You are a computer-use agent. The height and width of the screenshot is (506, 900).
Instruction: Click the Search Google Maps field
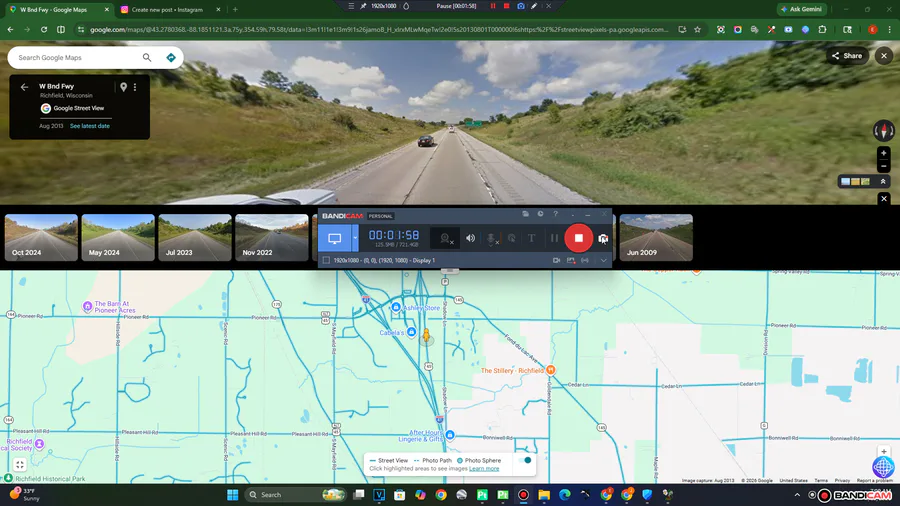click(x=77, y=57)
